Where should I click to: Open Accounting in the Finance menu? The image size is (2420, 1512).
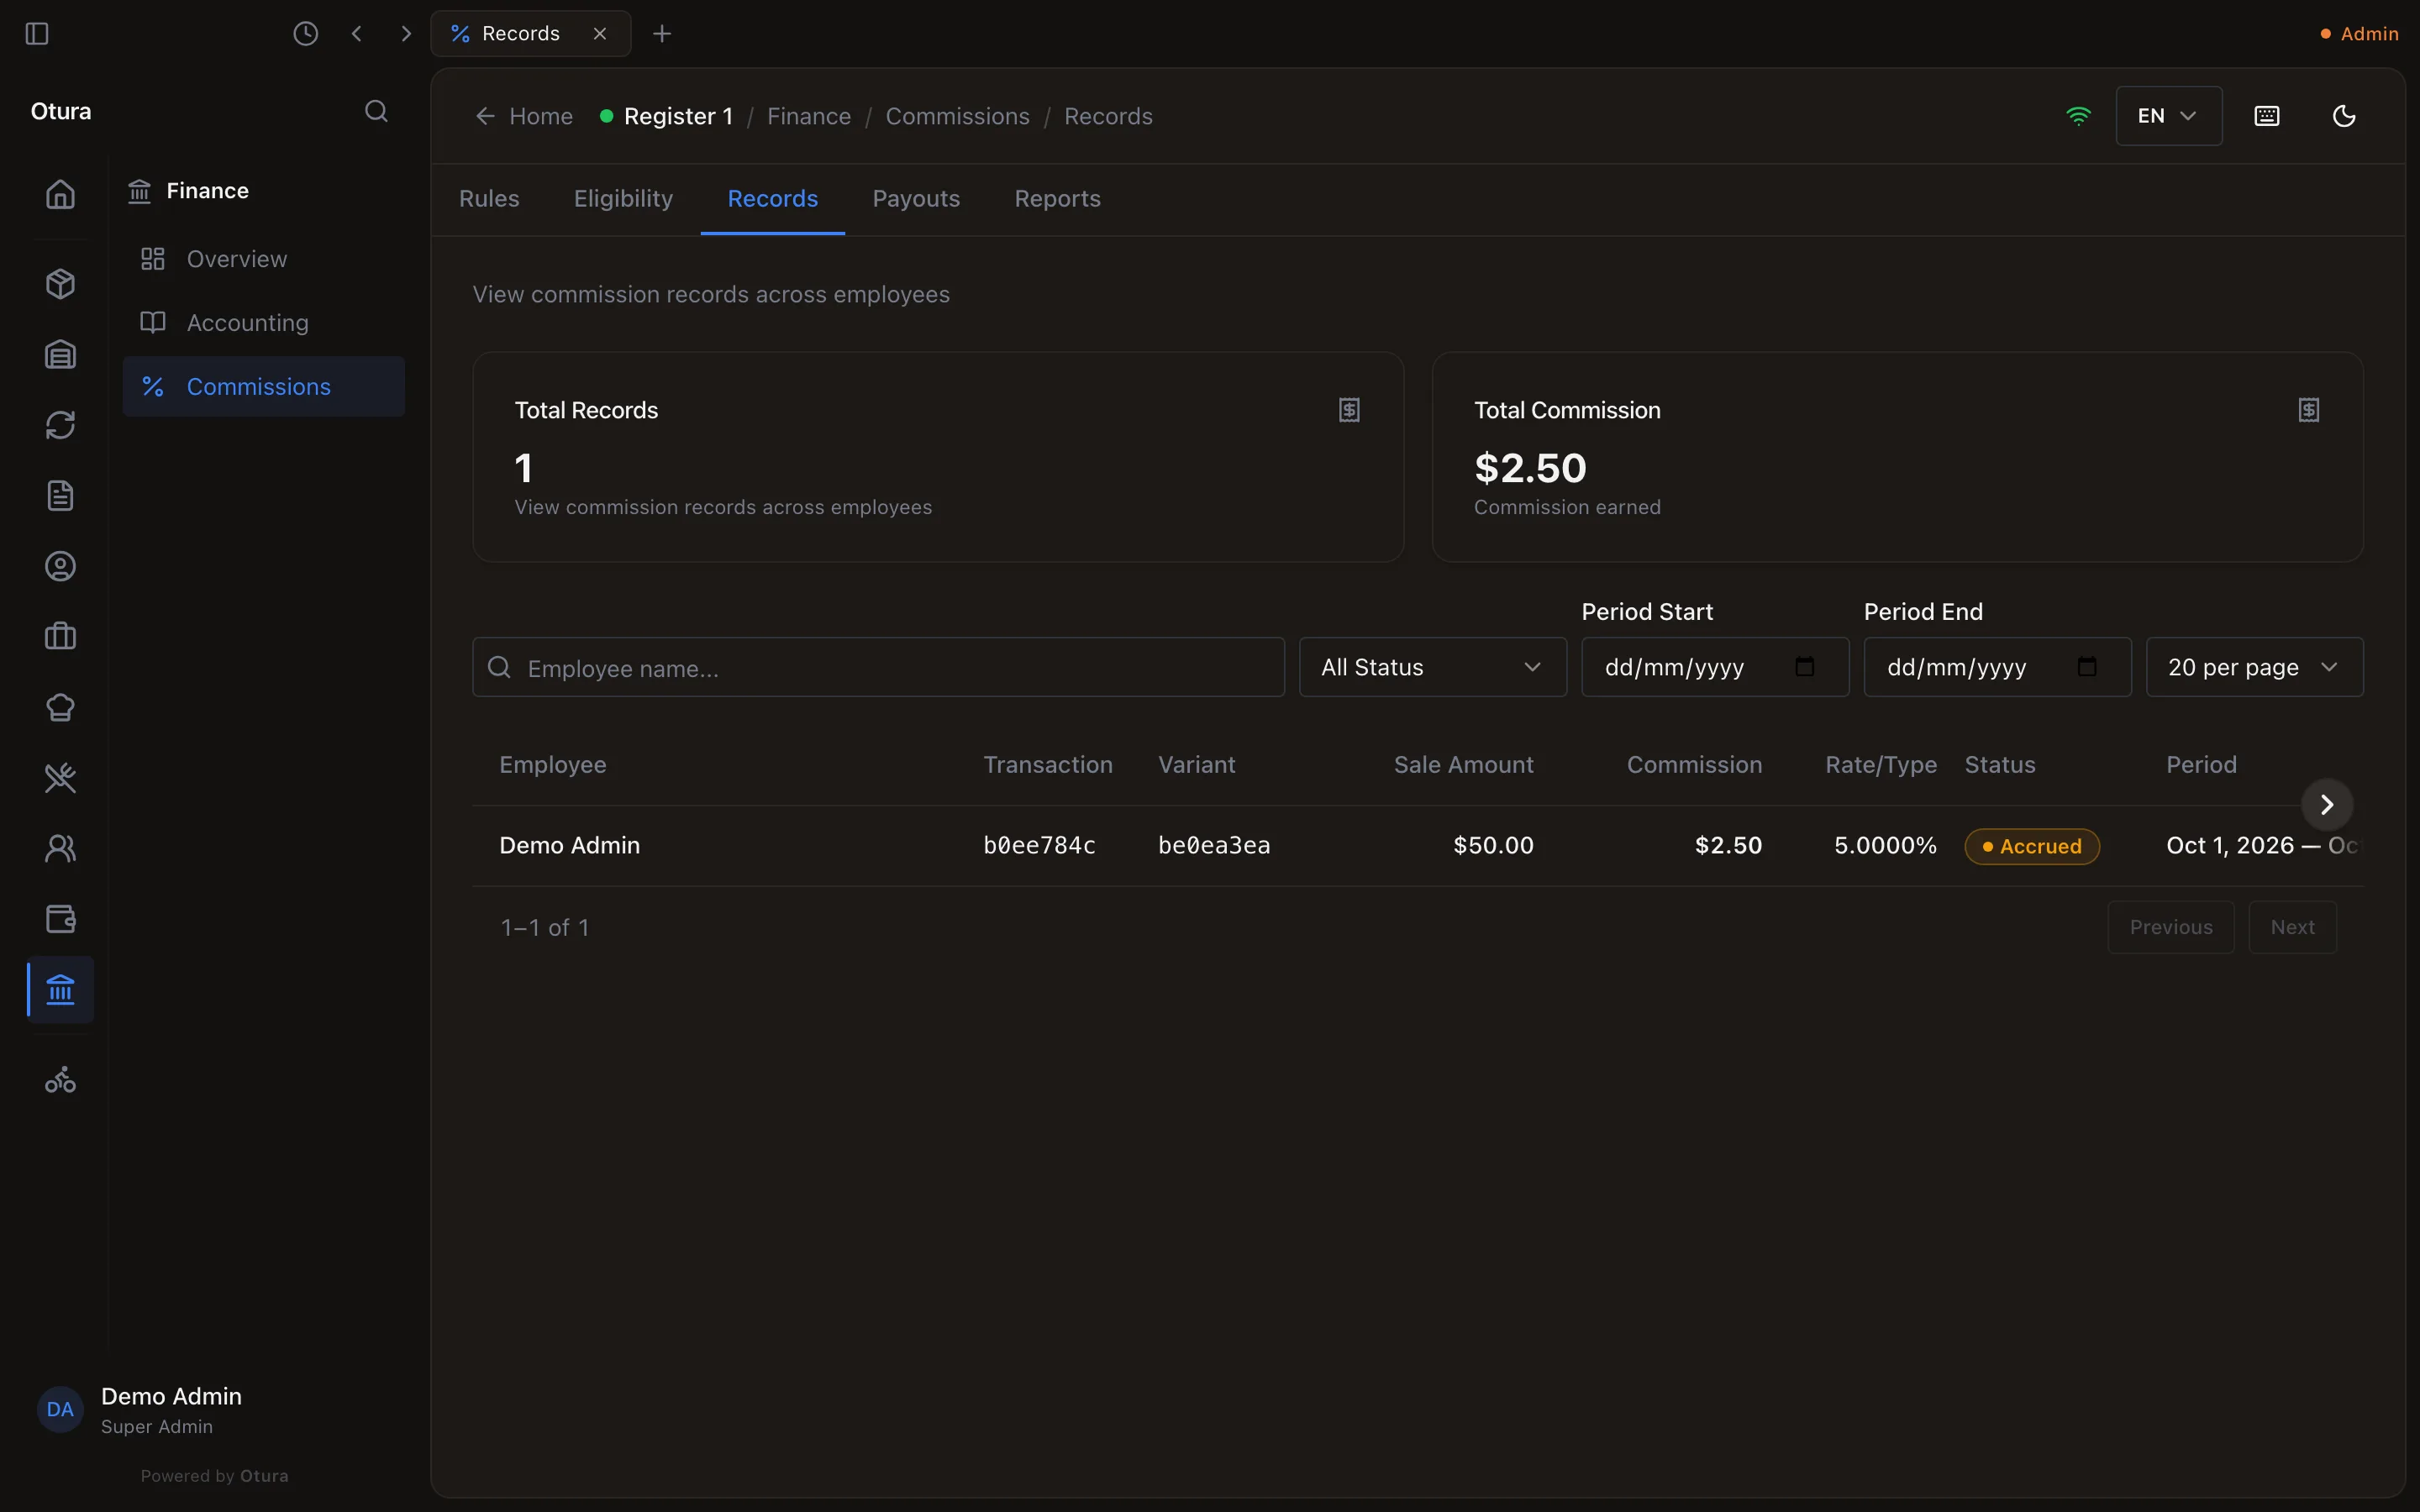pos(264,323)
